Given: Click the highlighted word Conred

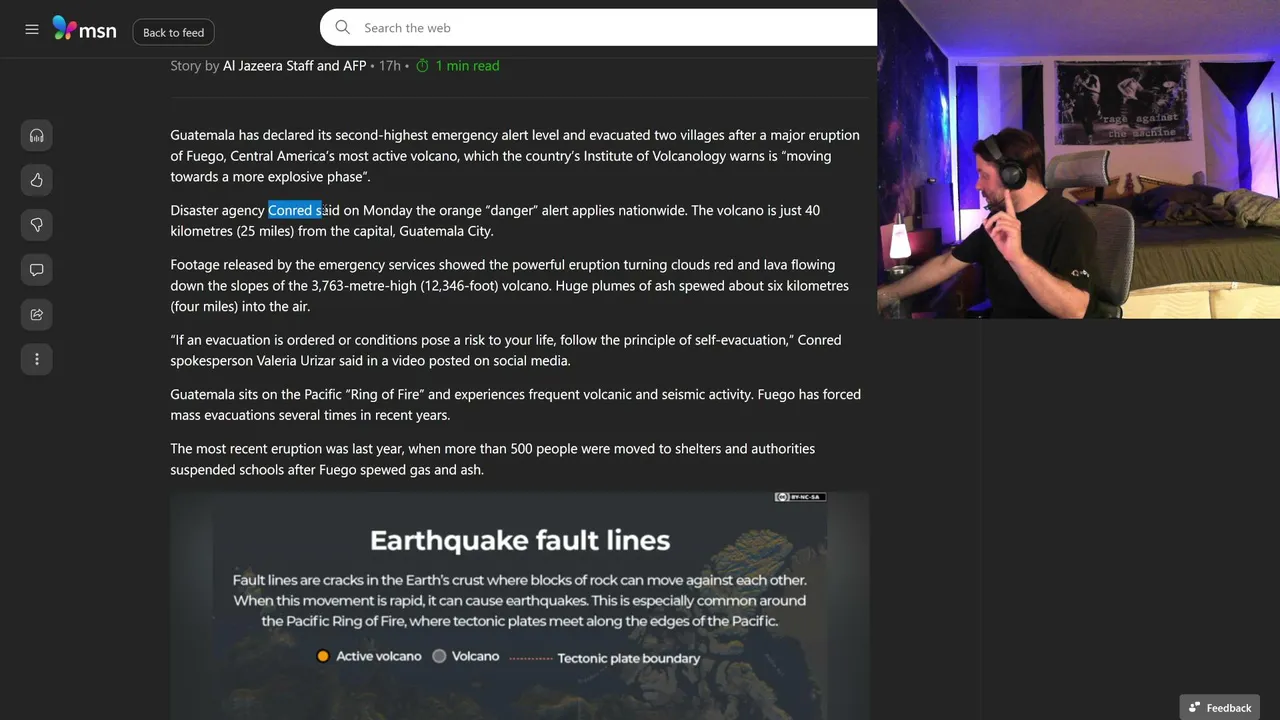Looking at the screenshot, I should click(290, 210).
